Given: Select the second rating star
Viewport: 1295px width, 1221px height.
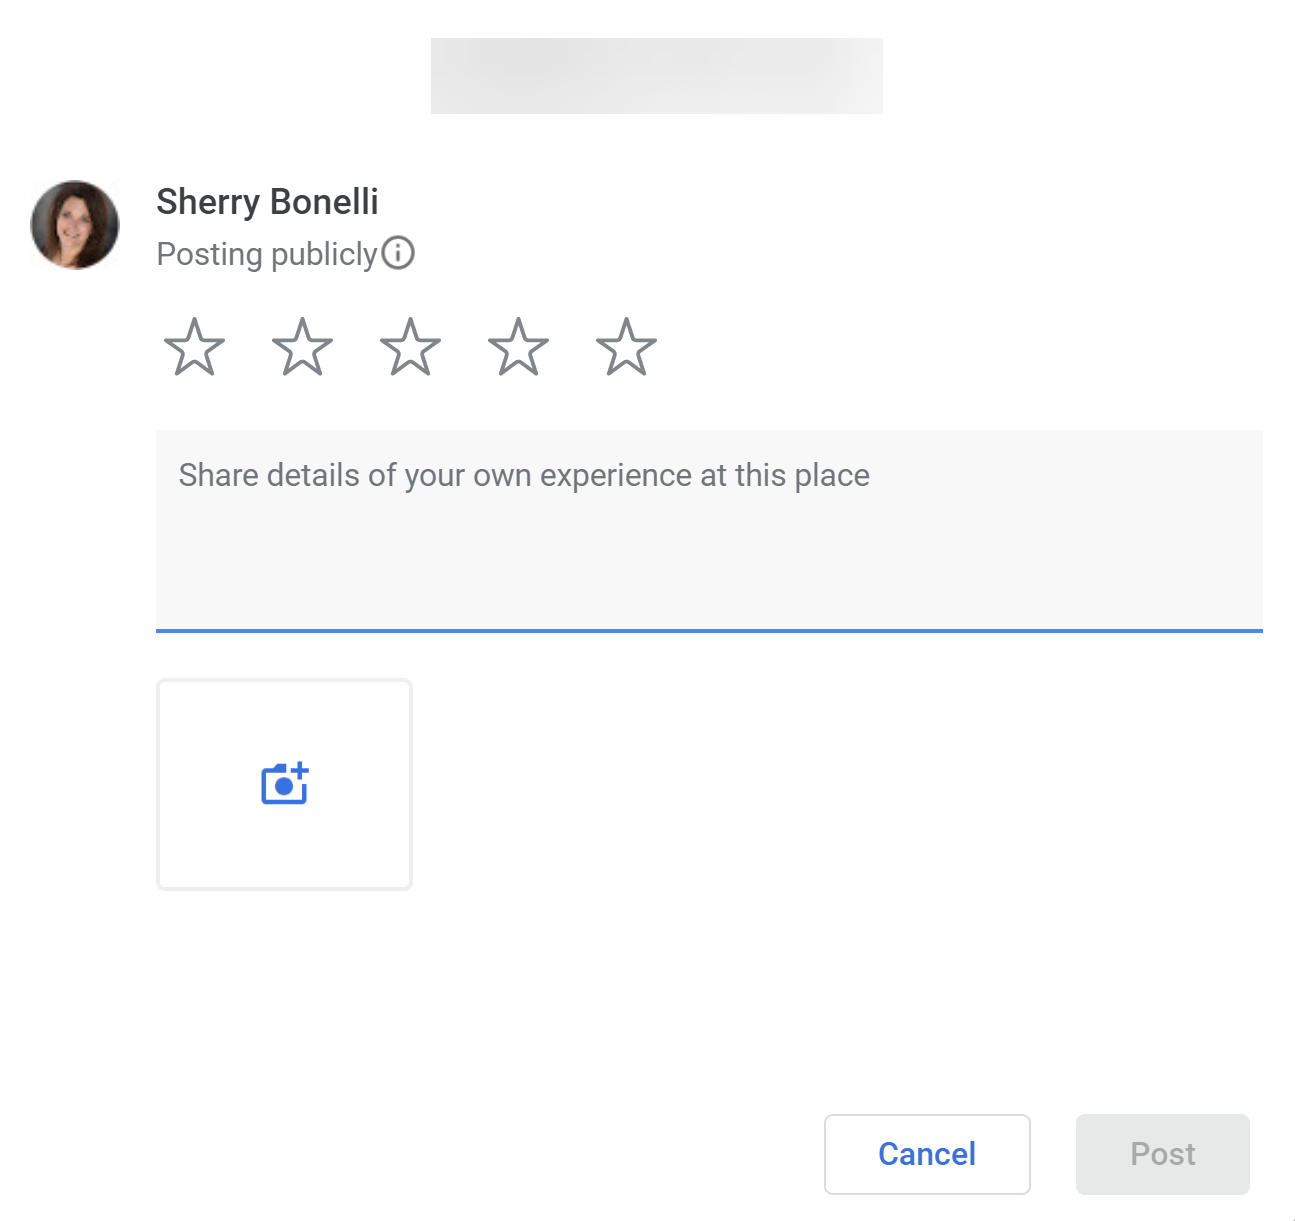Looking at the screenshot, I should point(302,348).
